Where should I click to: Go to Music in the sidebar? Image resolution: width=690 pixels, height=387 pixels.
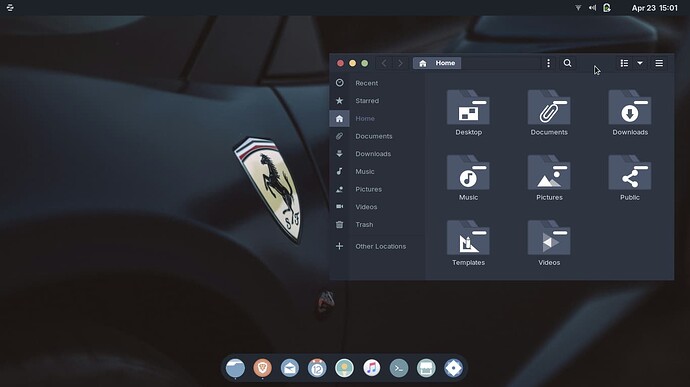tap(377, 171)
